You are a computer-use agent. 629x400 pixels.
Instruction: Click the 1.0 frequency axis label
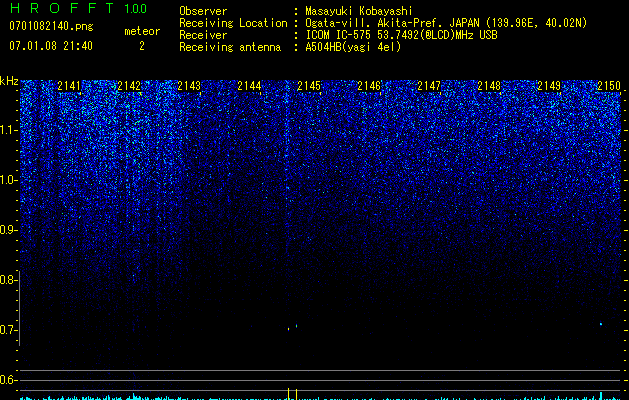pyautogui.click(x=7, y=180)
